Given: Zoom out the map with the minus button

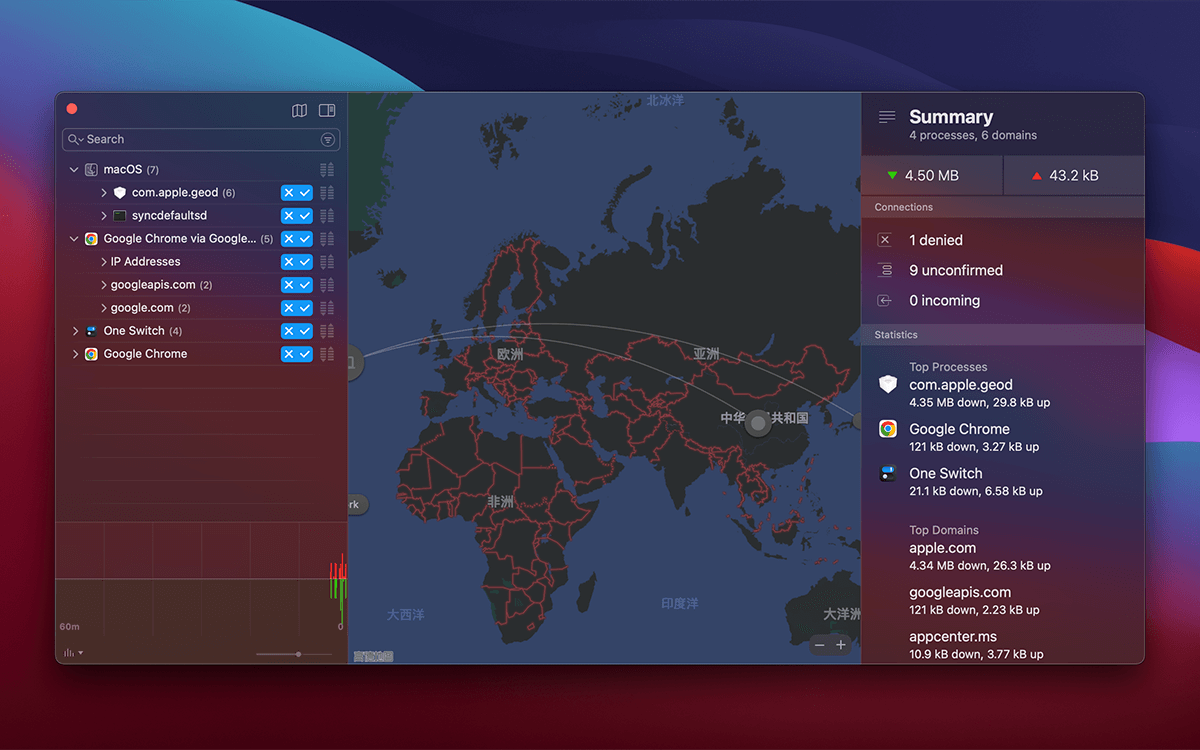Looking at the screenshot, I should click(x=820, y=645).
